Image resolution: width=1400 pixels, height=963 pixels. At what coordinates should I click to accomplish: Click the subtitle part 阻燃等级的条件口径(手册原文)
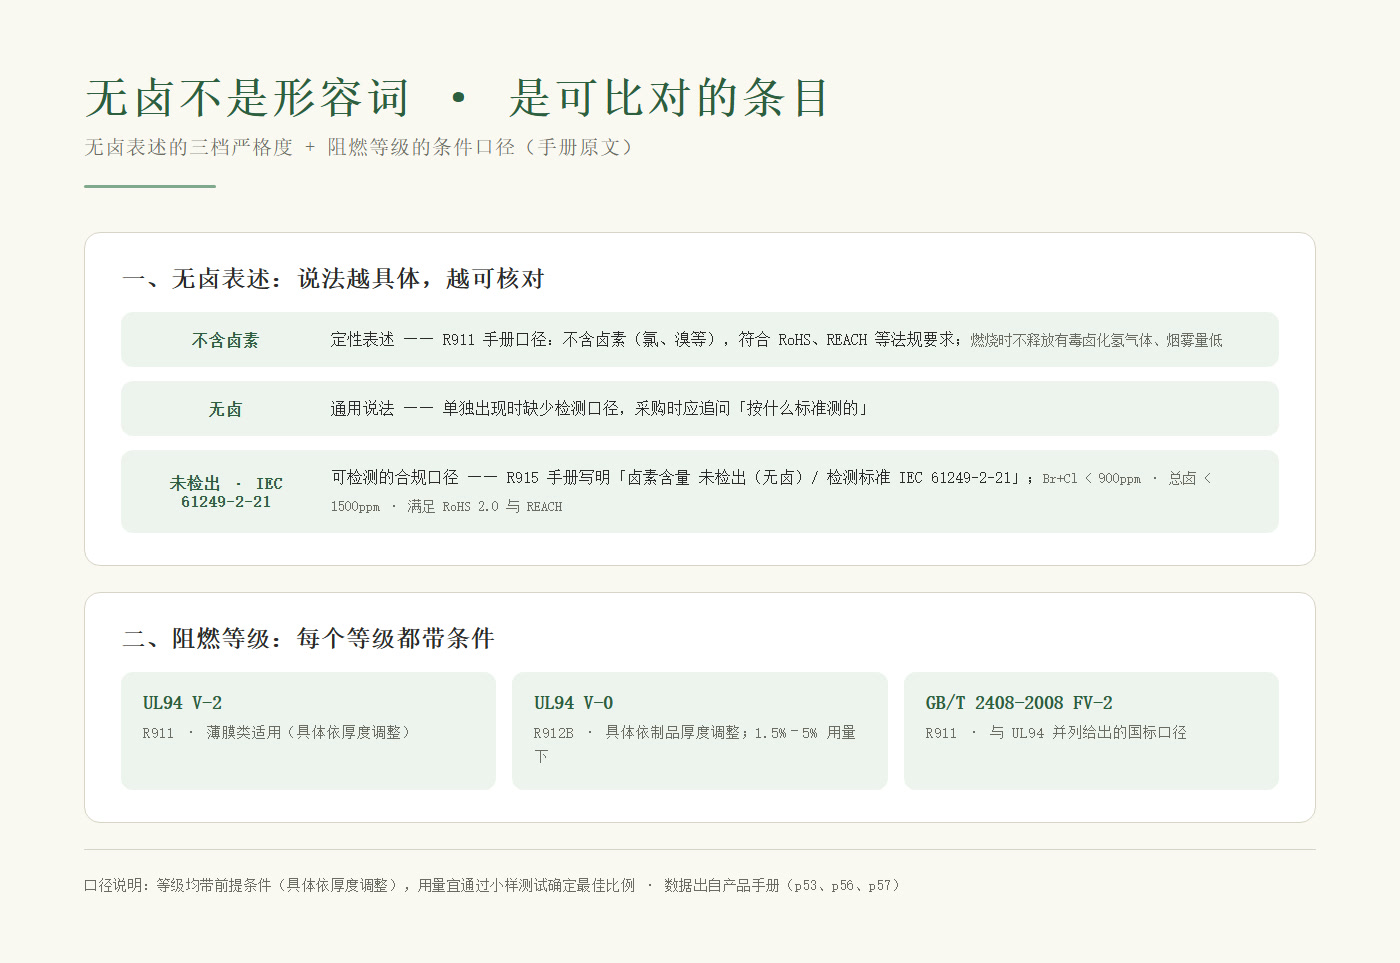point(484,147)
